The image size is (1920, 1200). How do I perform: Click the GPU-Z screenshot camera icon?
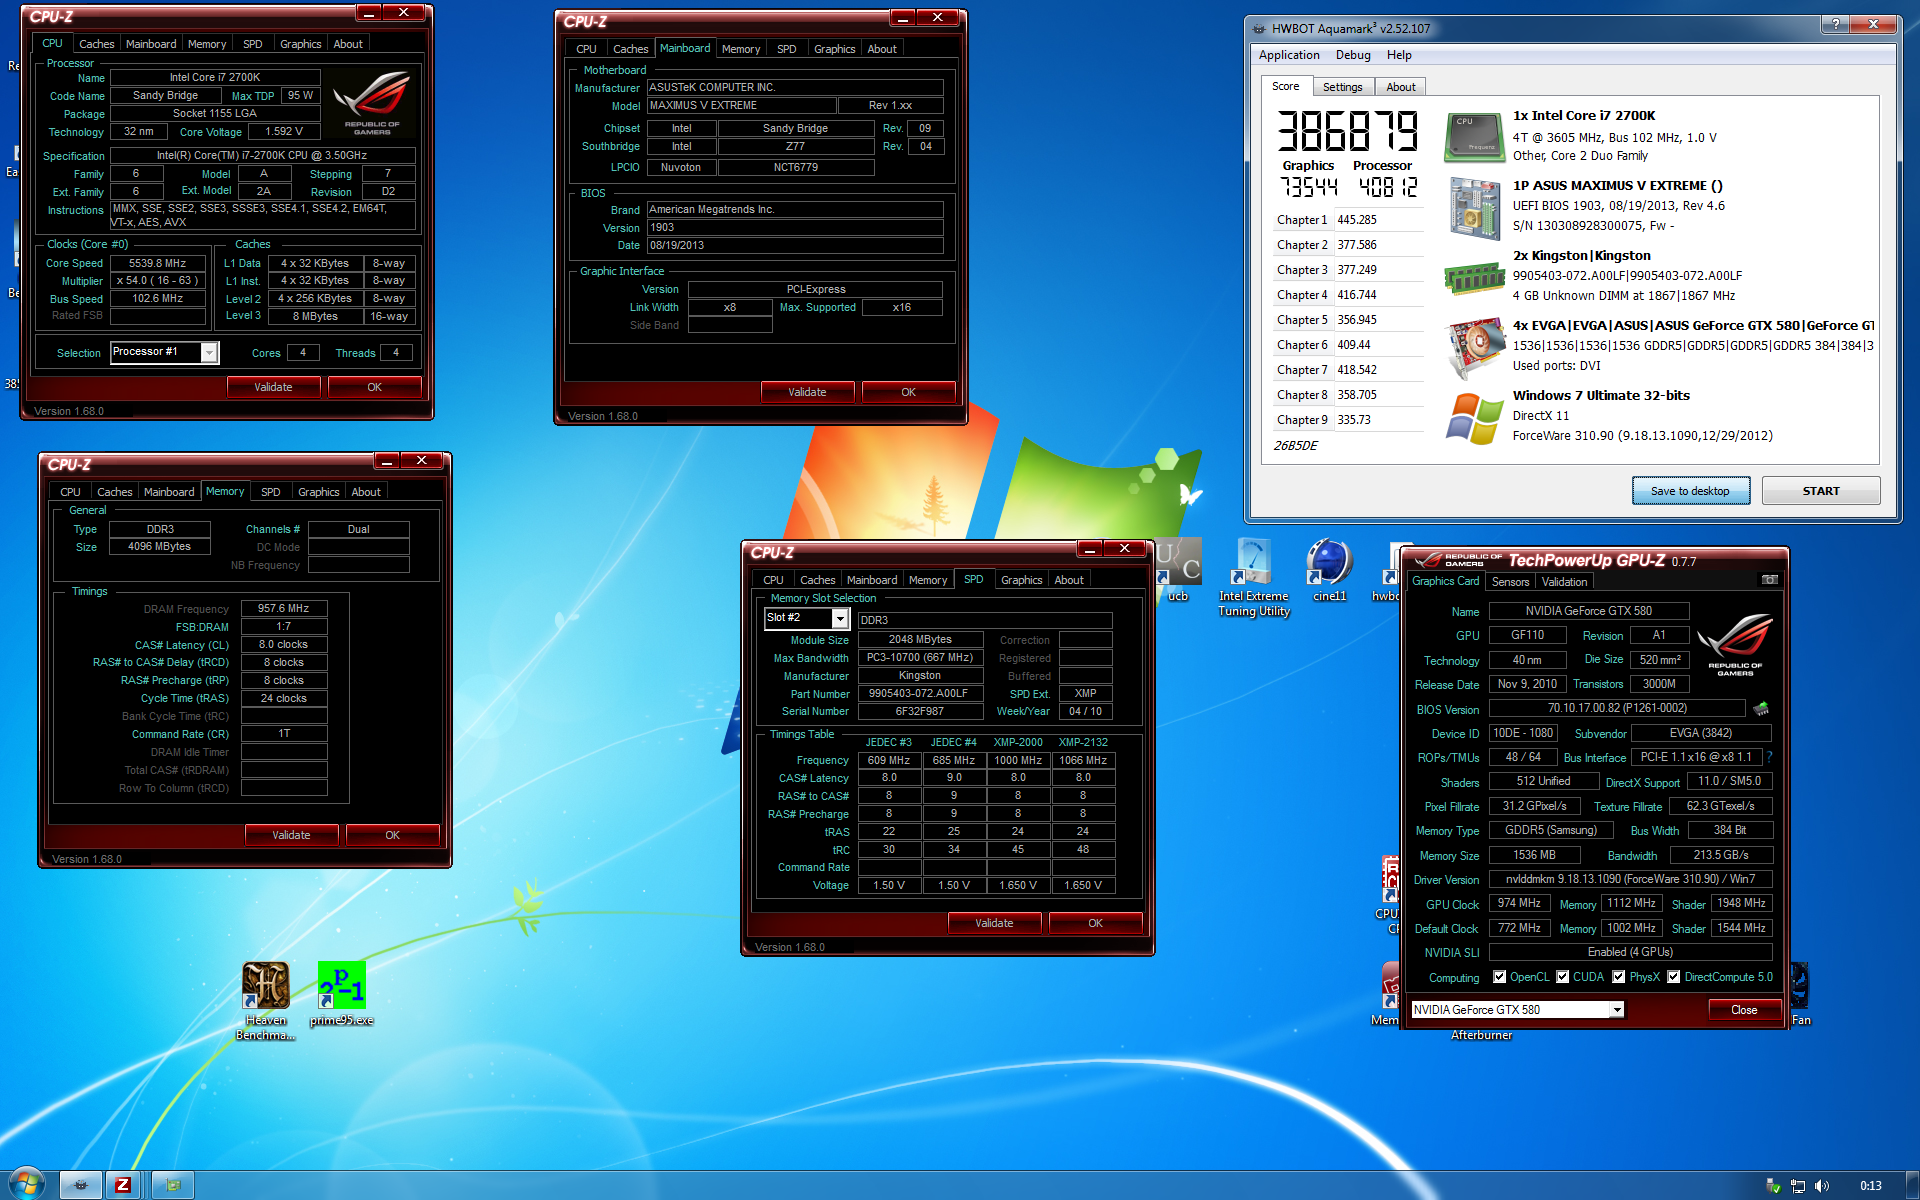pyautogui.click(x=1769, y=580)
